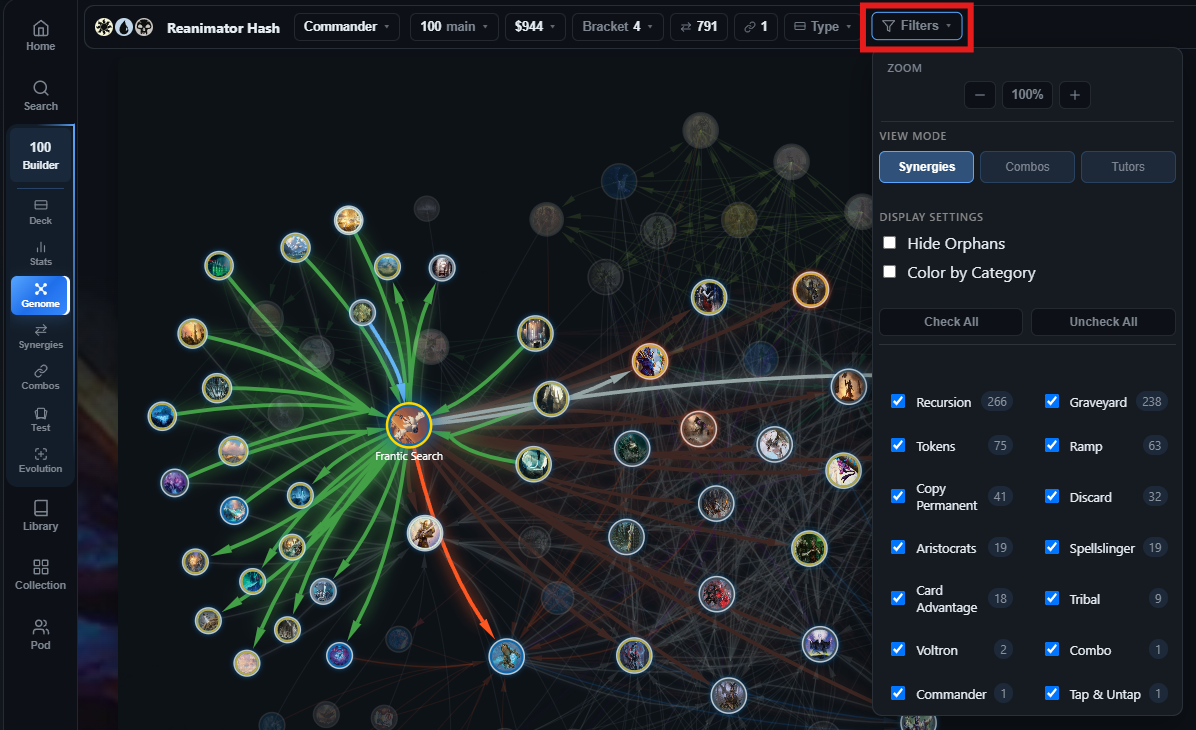The width and height of the screenshot is (1196, 730).
Task: Click the Reanimator Hash deck title
Action: point(223,27)
